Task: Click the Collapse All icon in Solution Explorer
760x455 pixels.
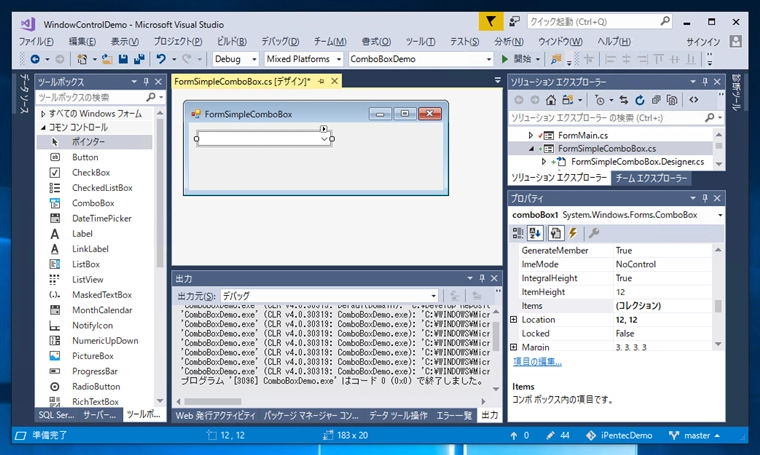Action: pos(656,100)
